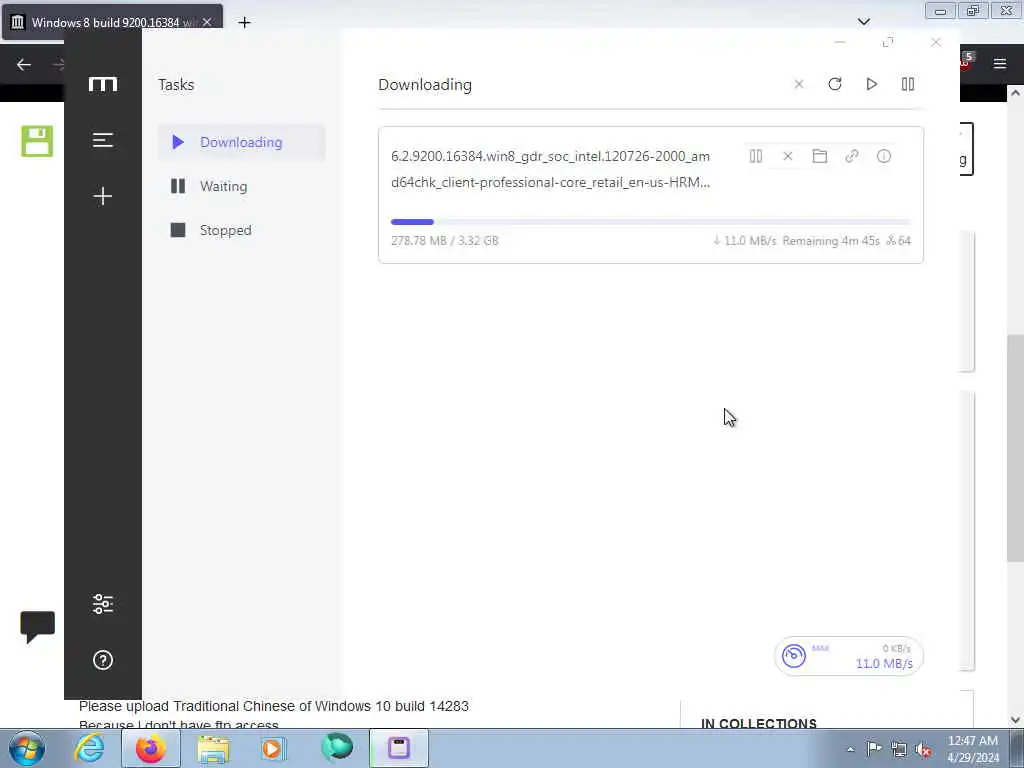Click the Motrix logo in the sidebar
Image resolution: width=1024 pixels, height=768 pixels.
(x=103, y=84)
